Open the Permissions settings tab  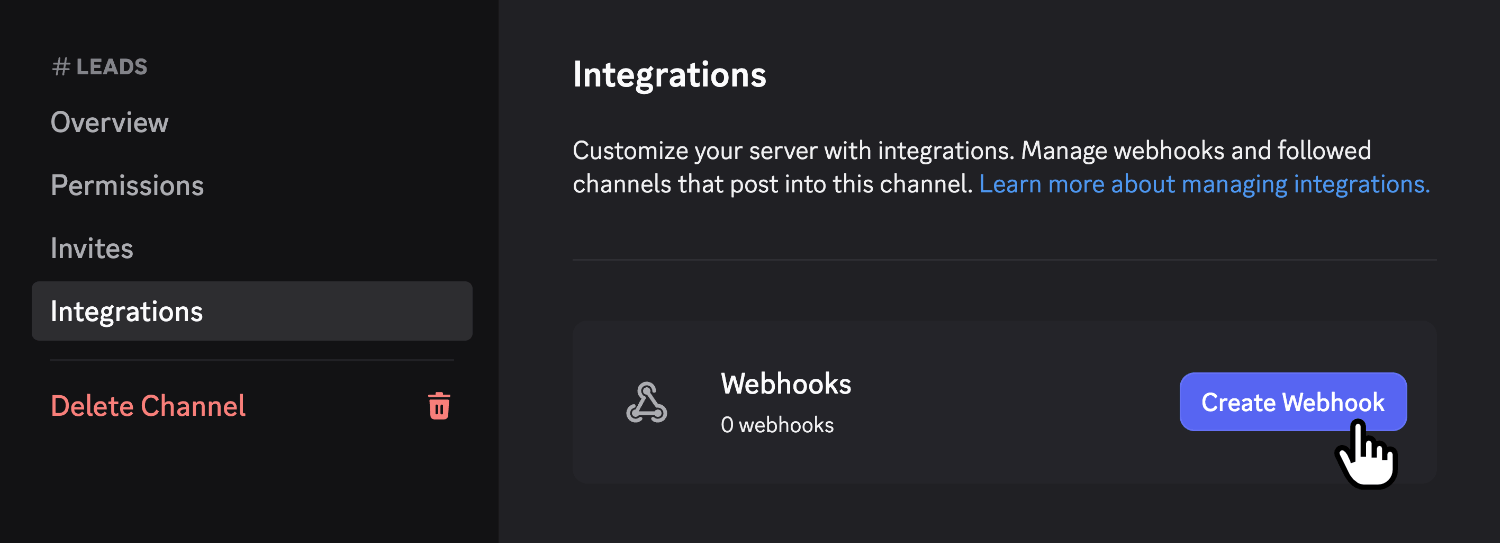(x=127, y=186)
